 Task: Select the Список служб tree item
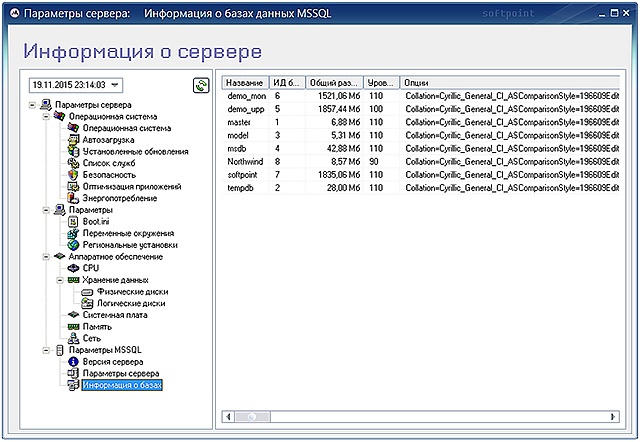(x=109, y=163)
